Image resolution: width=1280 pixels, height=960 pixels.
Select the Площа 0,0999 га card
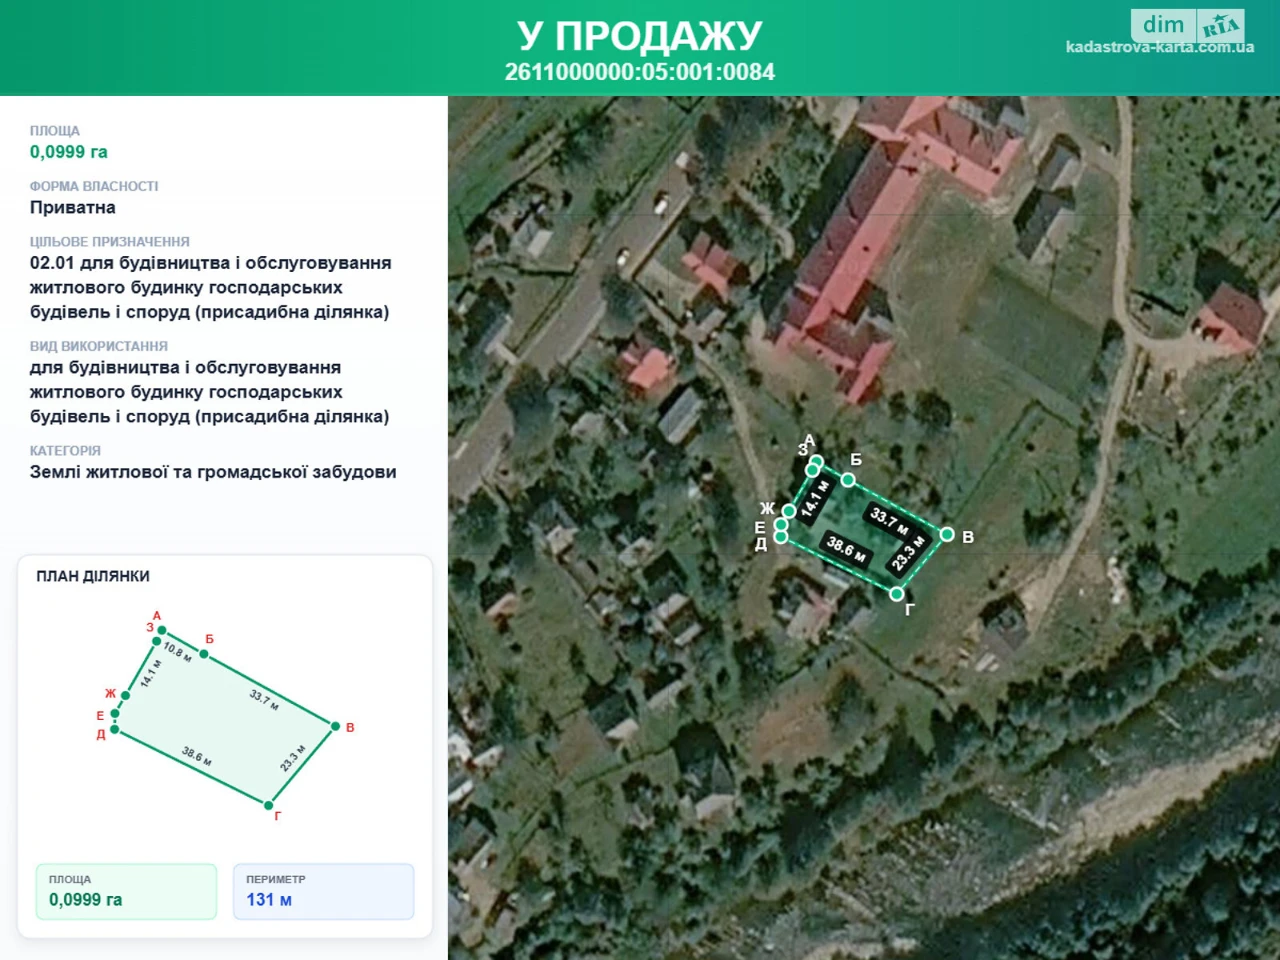pyautogui.click(x=126, y=891)
